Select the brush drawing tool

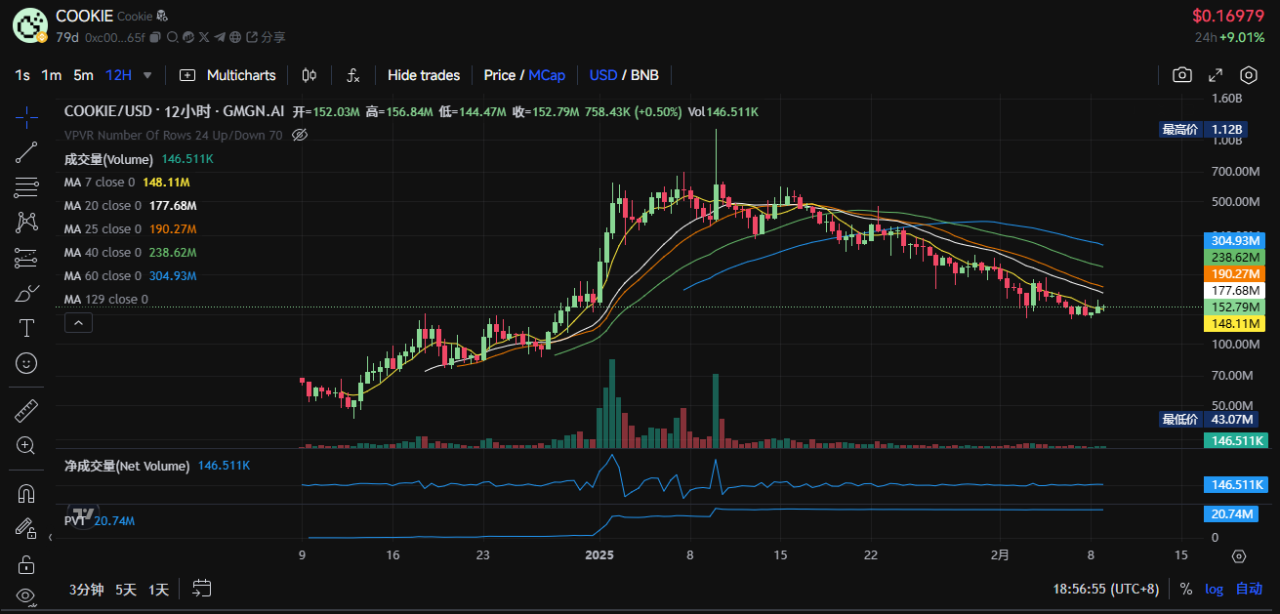pos(27,293)
